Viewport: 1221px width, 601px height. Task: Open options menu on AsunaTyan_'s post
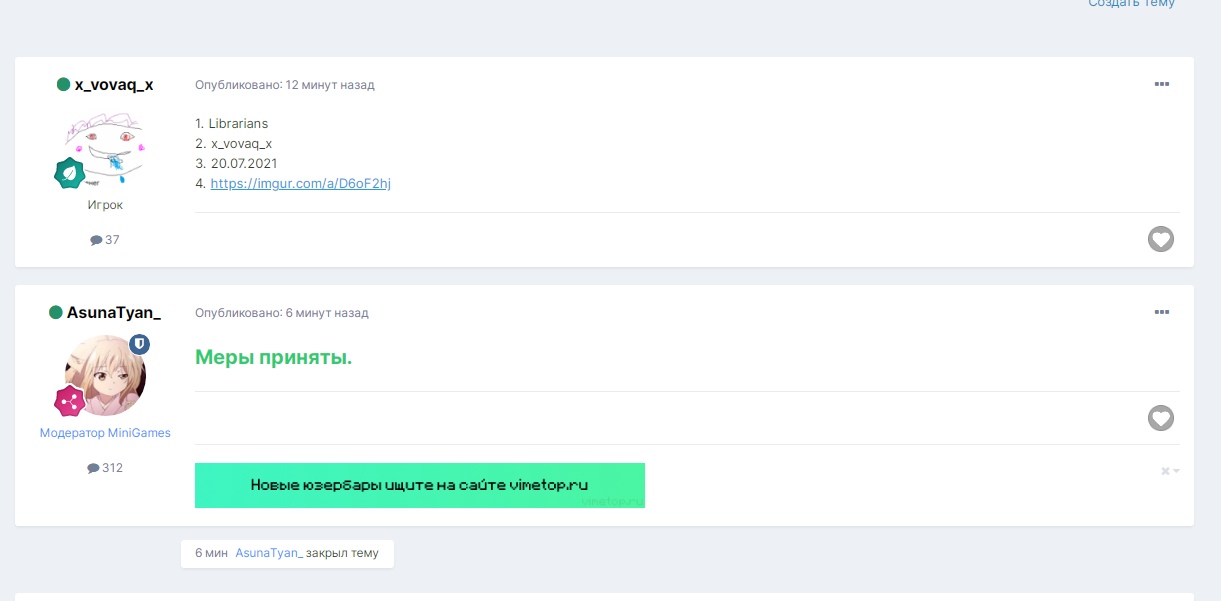[x=1161, y=312]
